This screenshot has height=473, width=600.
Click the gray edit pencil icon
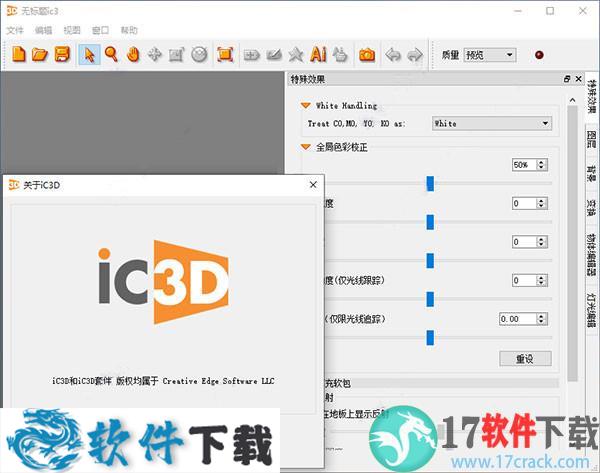(274, 55)
